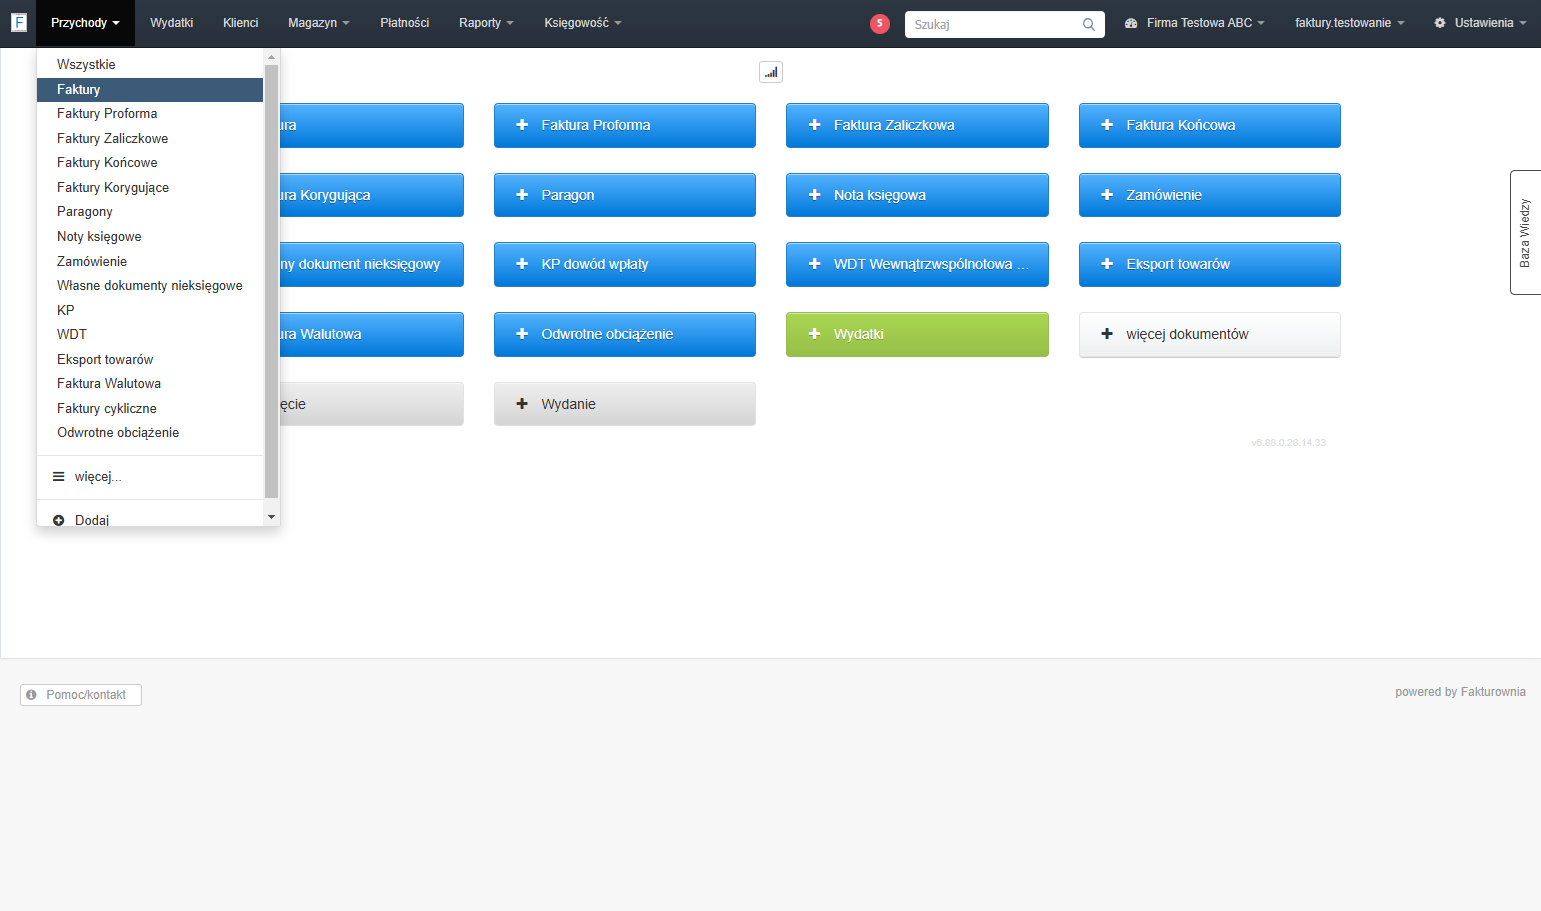Click the scrollbar up arrow in menu
This screenshot has height=911, width=1541.
pos(271,57)
